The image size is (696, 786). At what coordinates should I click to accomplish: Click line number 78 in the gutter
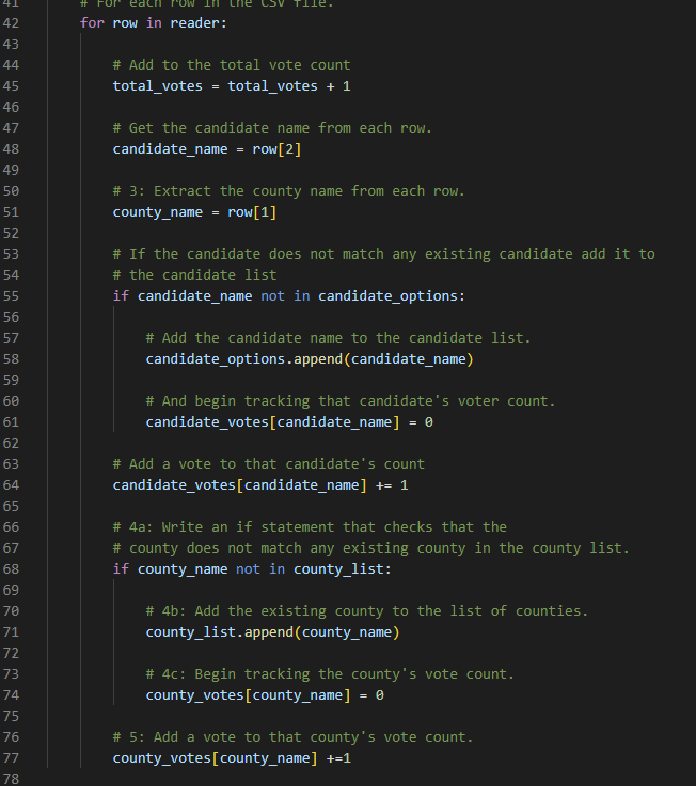11,779
